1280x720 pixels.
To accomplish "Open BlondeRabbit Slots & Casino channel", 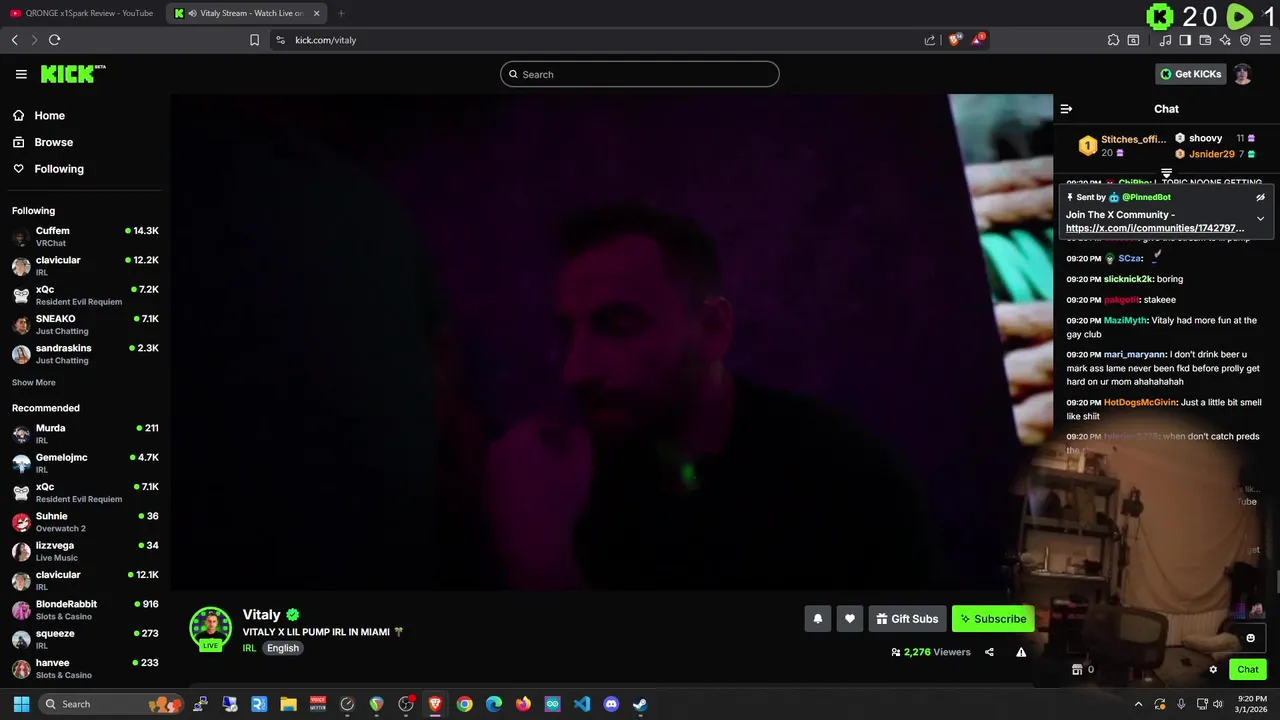I will click(84, 610).
